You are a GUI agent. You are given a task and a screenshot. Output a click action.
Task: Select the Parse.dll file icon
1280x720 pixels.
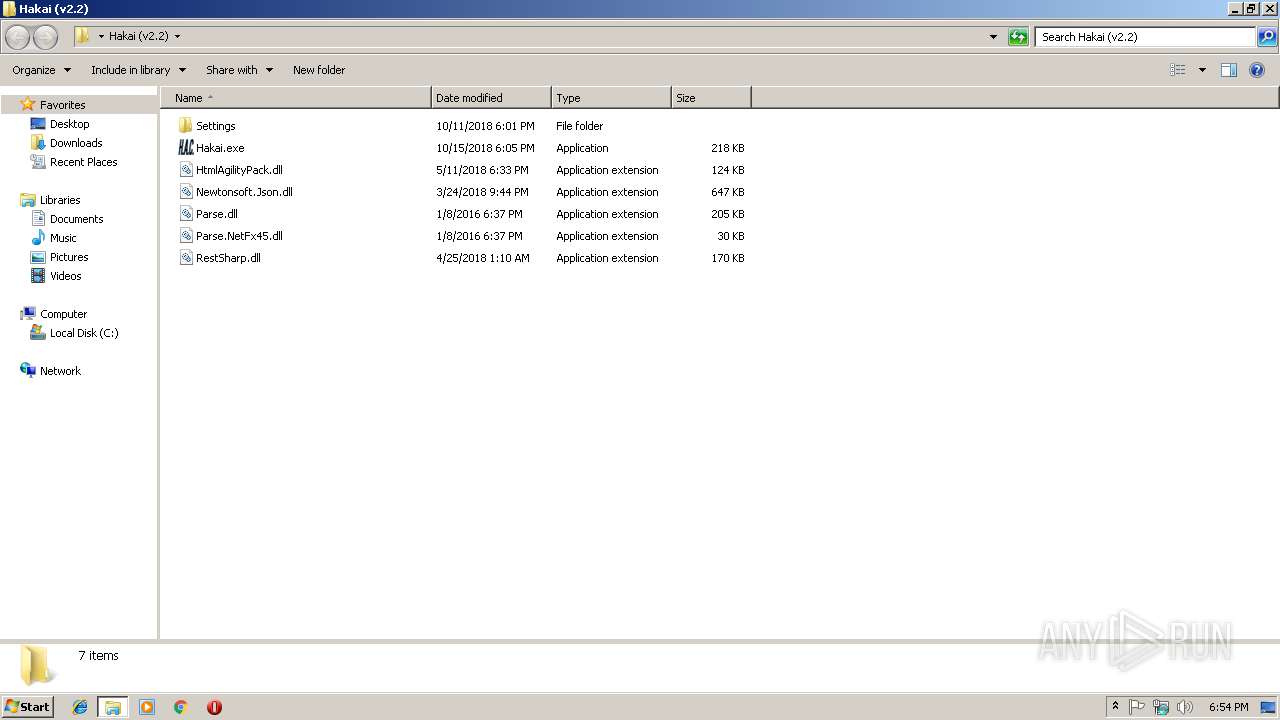coord(185,214)
